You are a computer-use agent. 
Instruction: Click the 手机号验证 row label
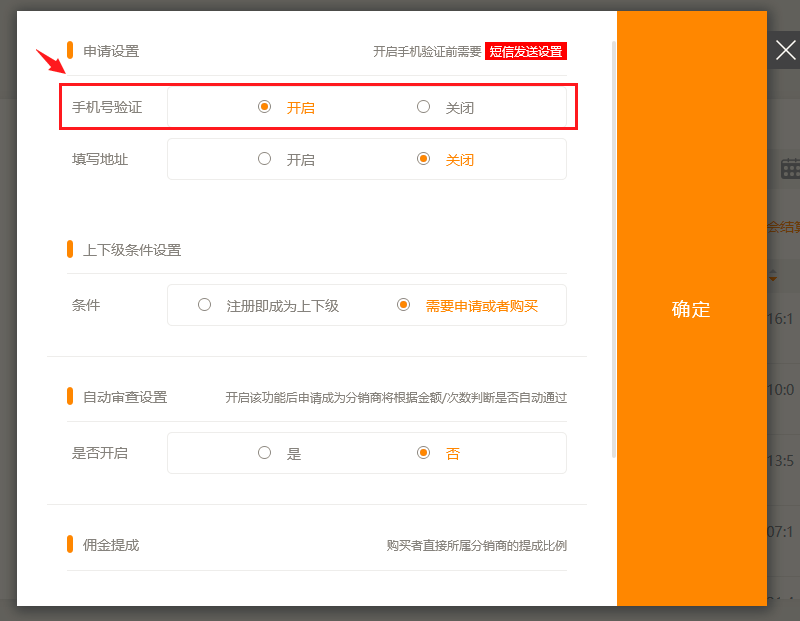coord(107,107)
